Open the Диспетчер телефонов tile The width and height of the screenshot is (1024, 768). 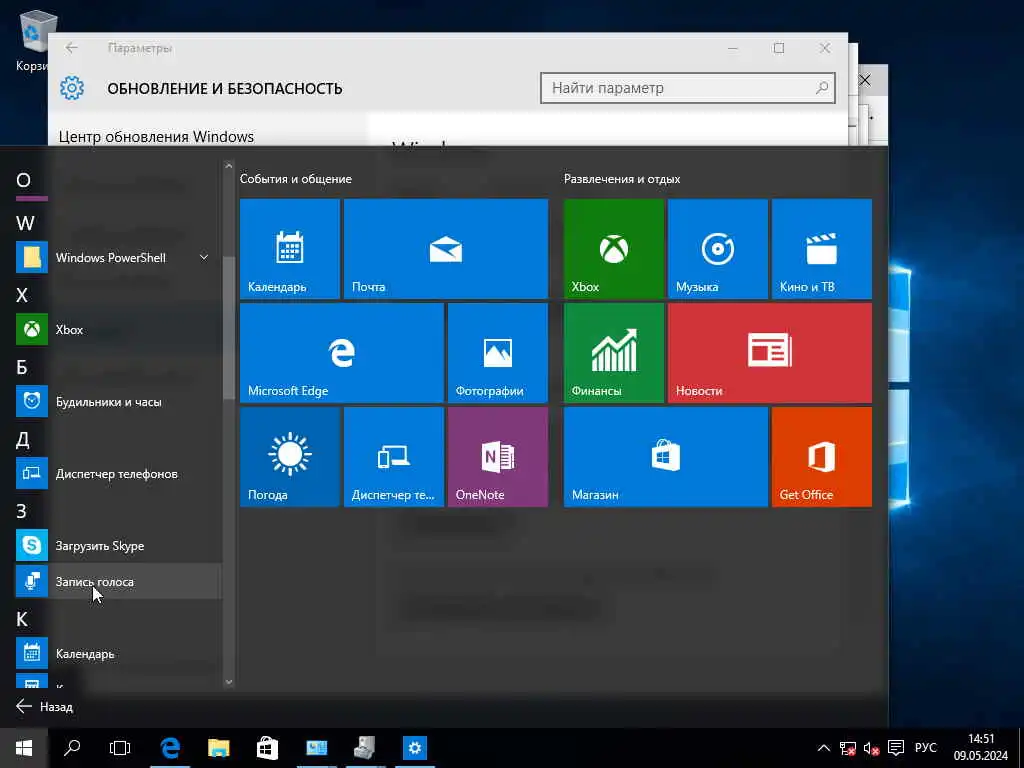(x=394, y=456)
